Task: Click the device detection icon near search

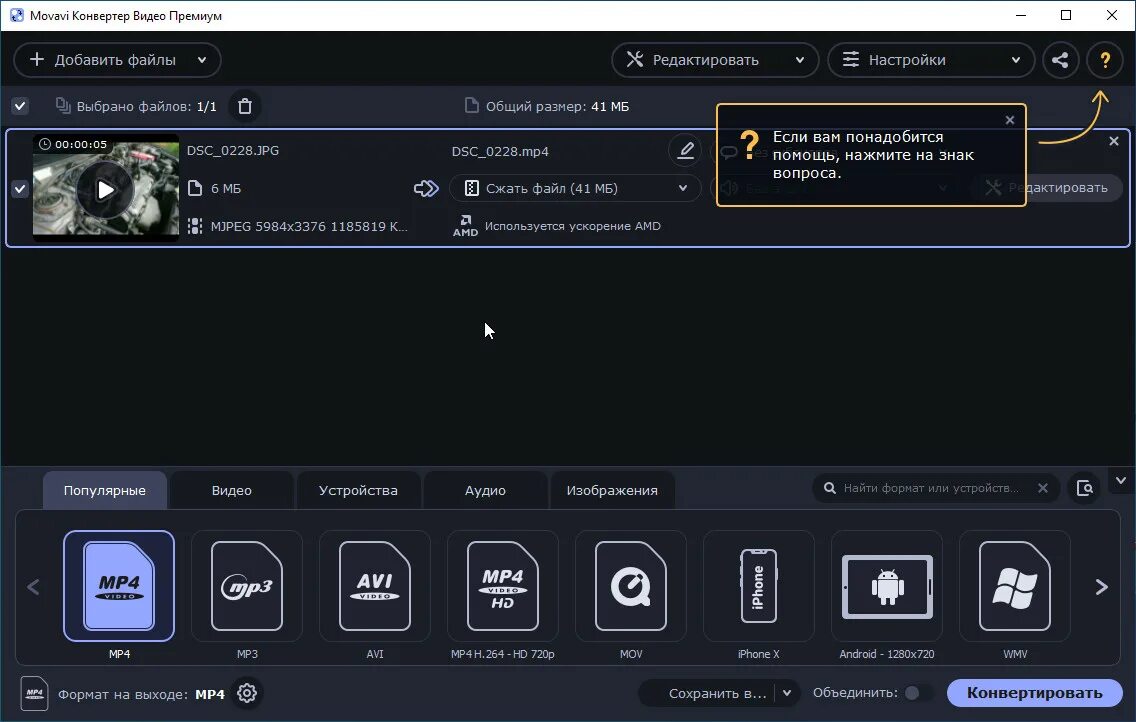Action: pos(1085,488)
